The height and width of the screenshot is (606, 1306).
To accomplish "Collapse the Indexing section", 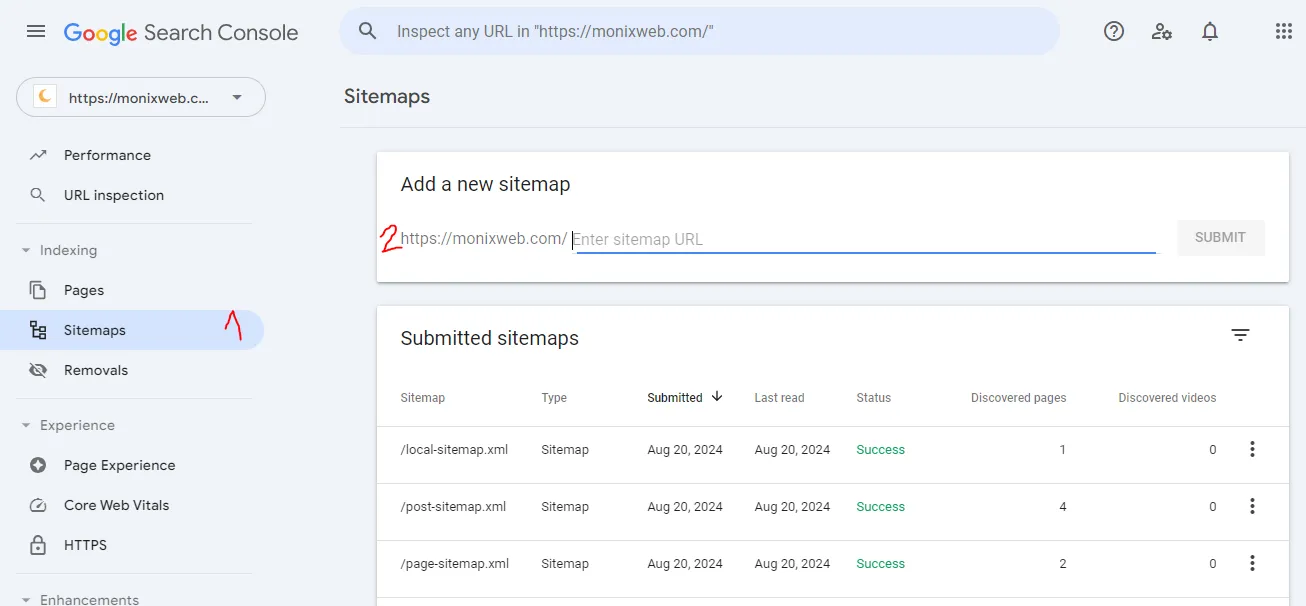I will (x=26, y=250).
